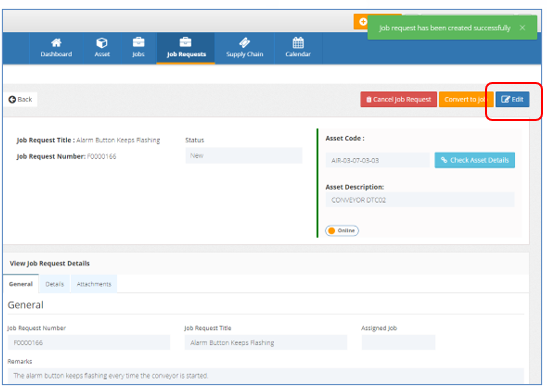Dismiss the success notification with X
Image resolution: width=547 pixels, height=388 pixels.
tap(522, 28)
